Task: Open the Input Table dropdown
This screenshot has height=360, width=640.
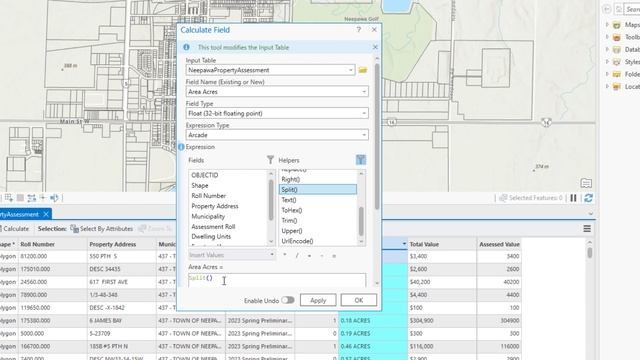Action: pos(351,70)
